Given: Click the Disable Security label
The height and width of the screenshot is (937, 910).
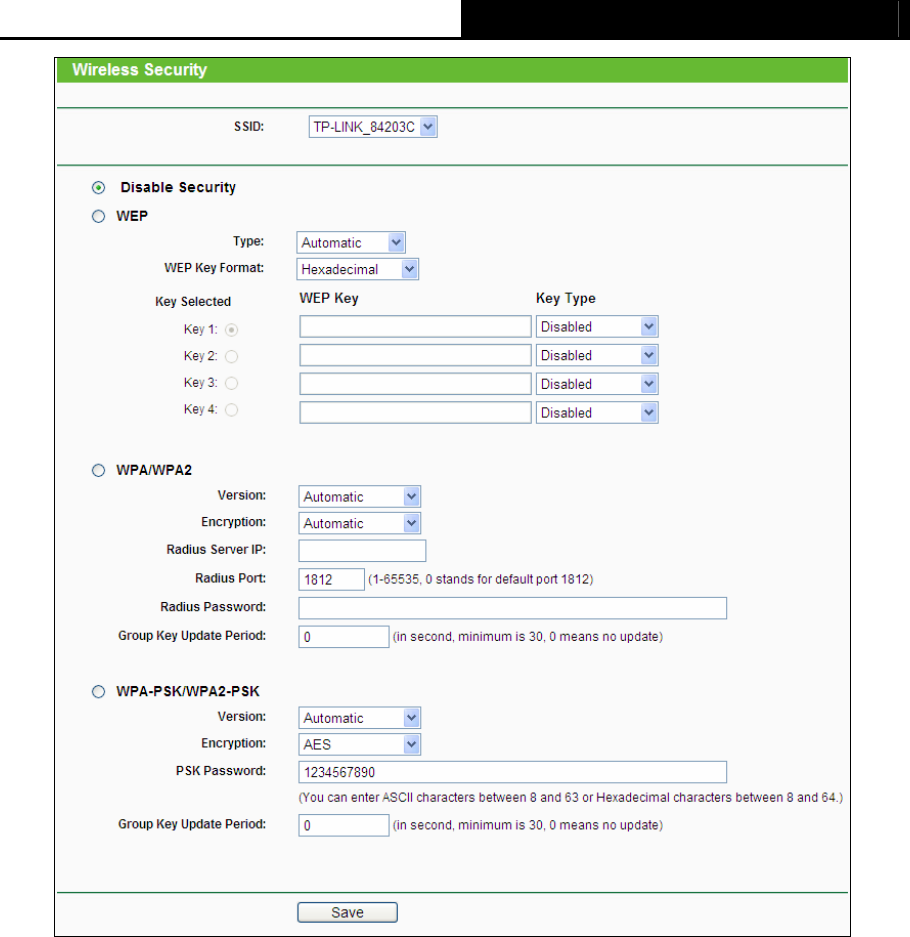Looking at the screenshot, I should [178, 187].
